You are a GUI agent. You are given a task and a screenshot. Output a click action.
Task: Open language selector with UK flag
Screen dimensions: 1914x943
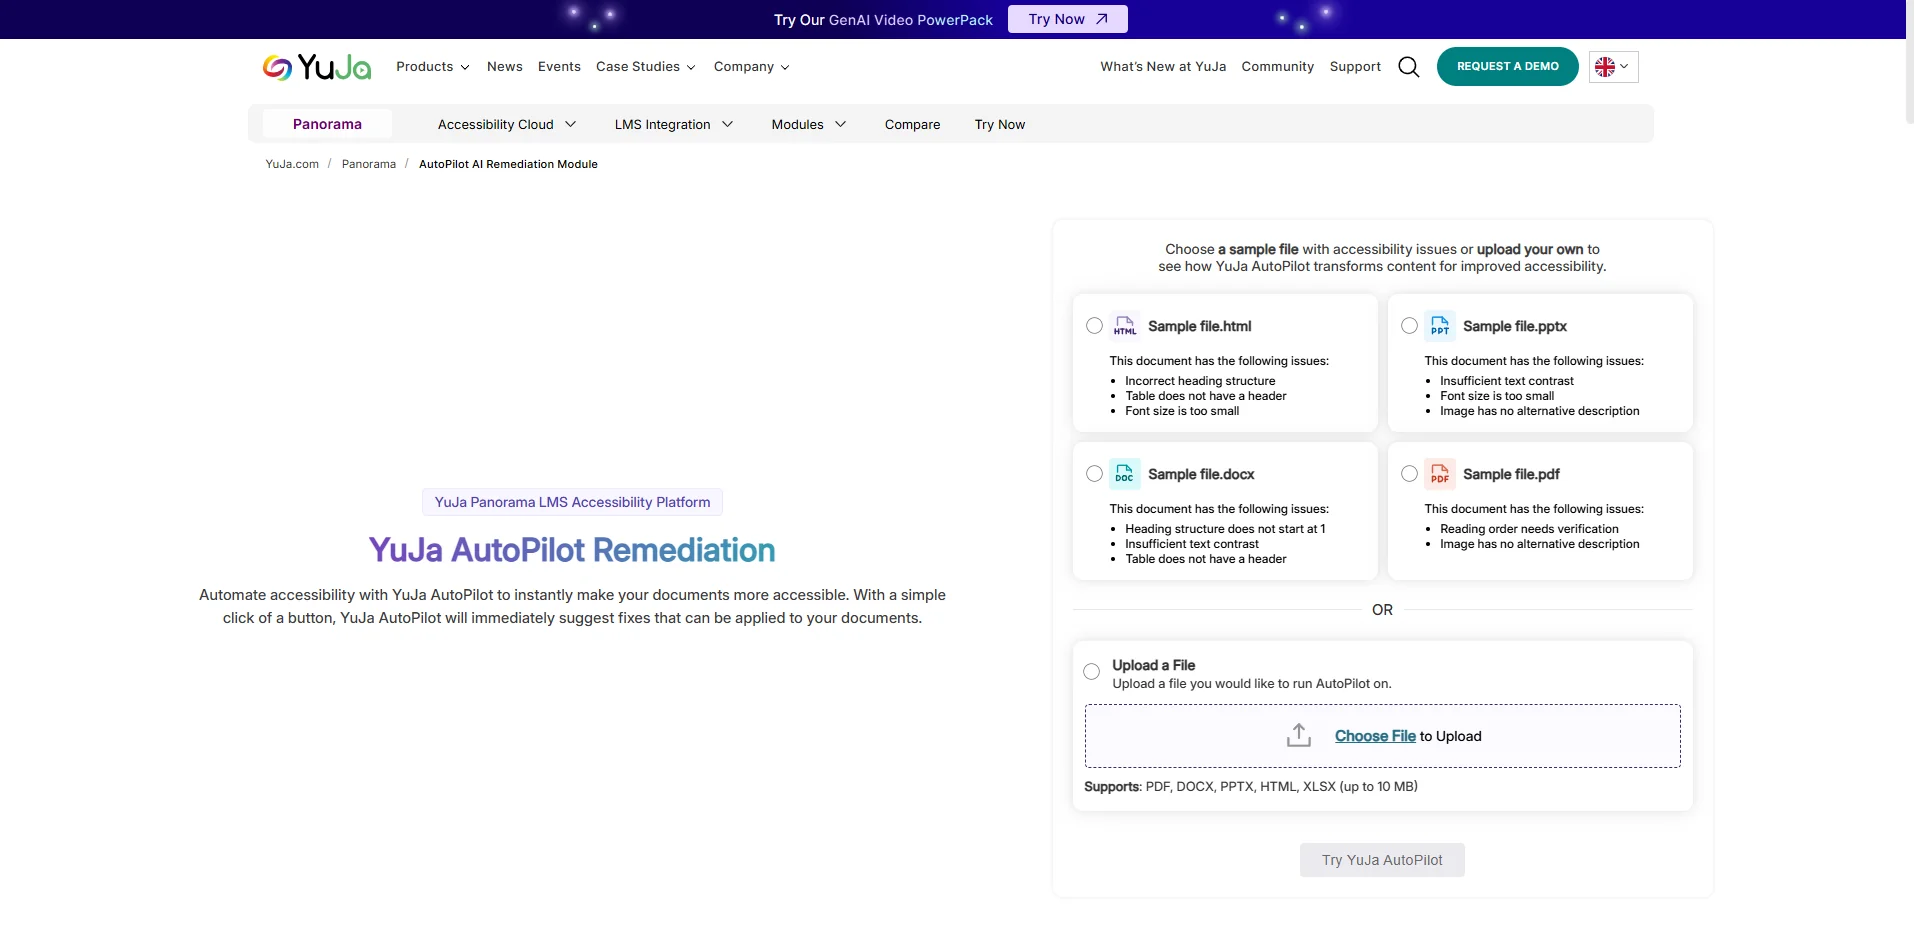(1612, 67)
